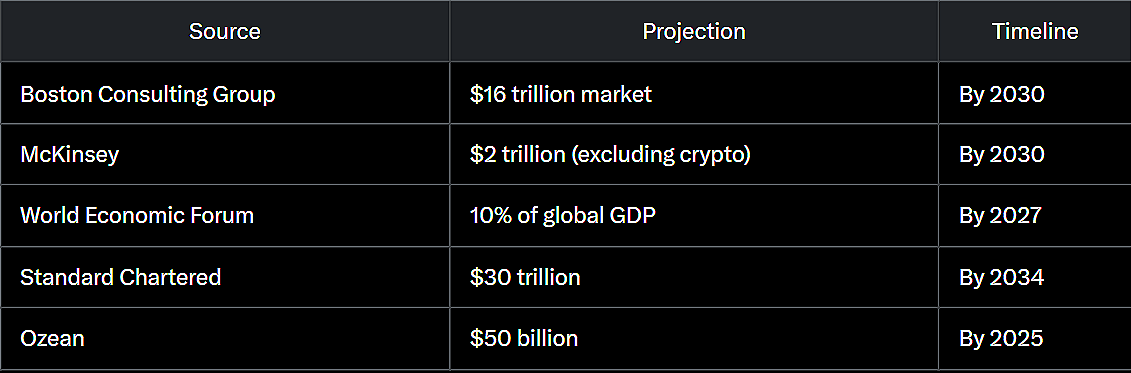Screen dimensions: 1131x373
Task: Click the Source column header
Action: [x=225, y=31]
